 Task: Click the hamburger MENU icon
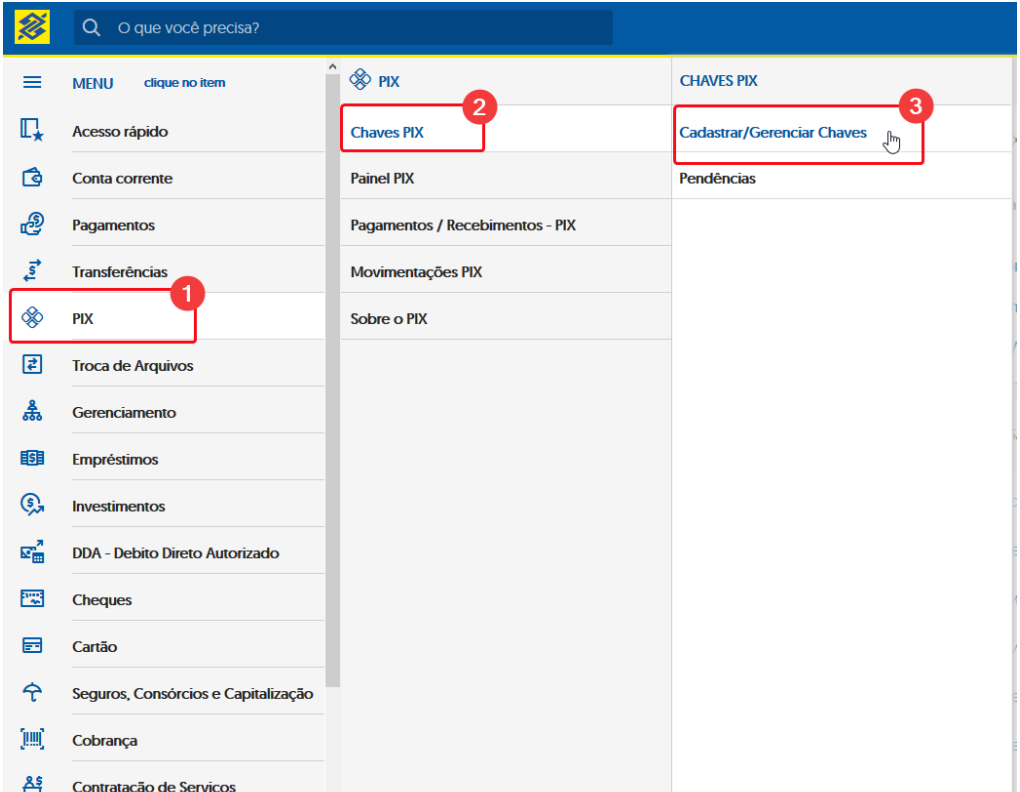[x=32, y=83]
